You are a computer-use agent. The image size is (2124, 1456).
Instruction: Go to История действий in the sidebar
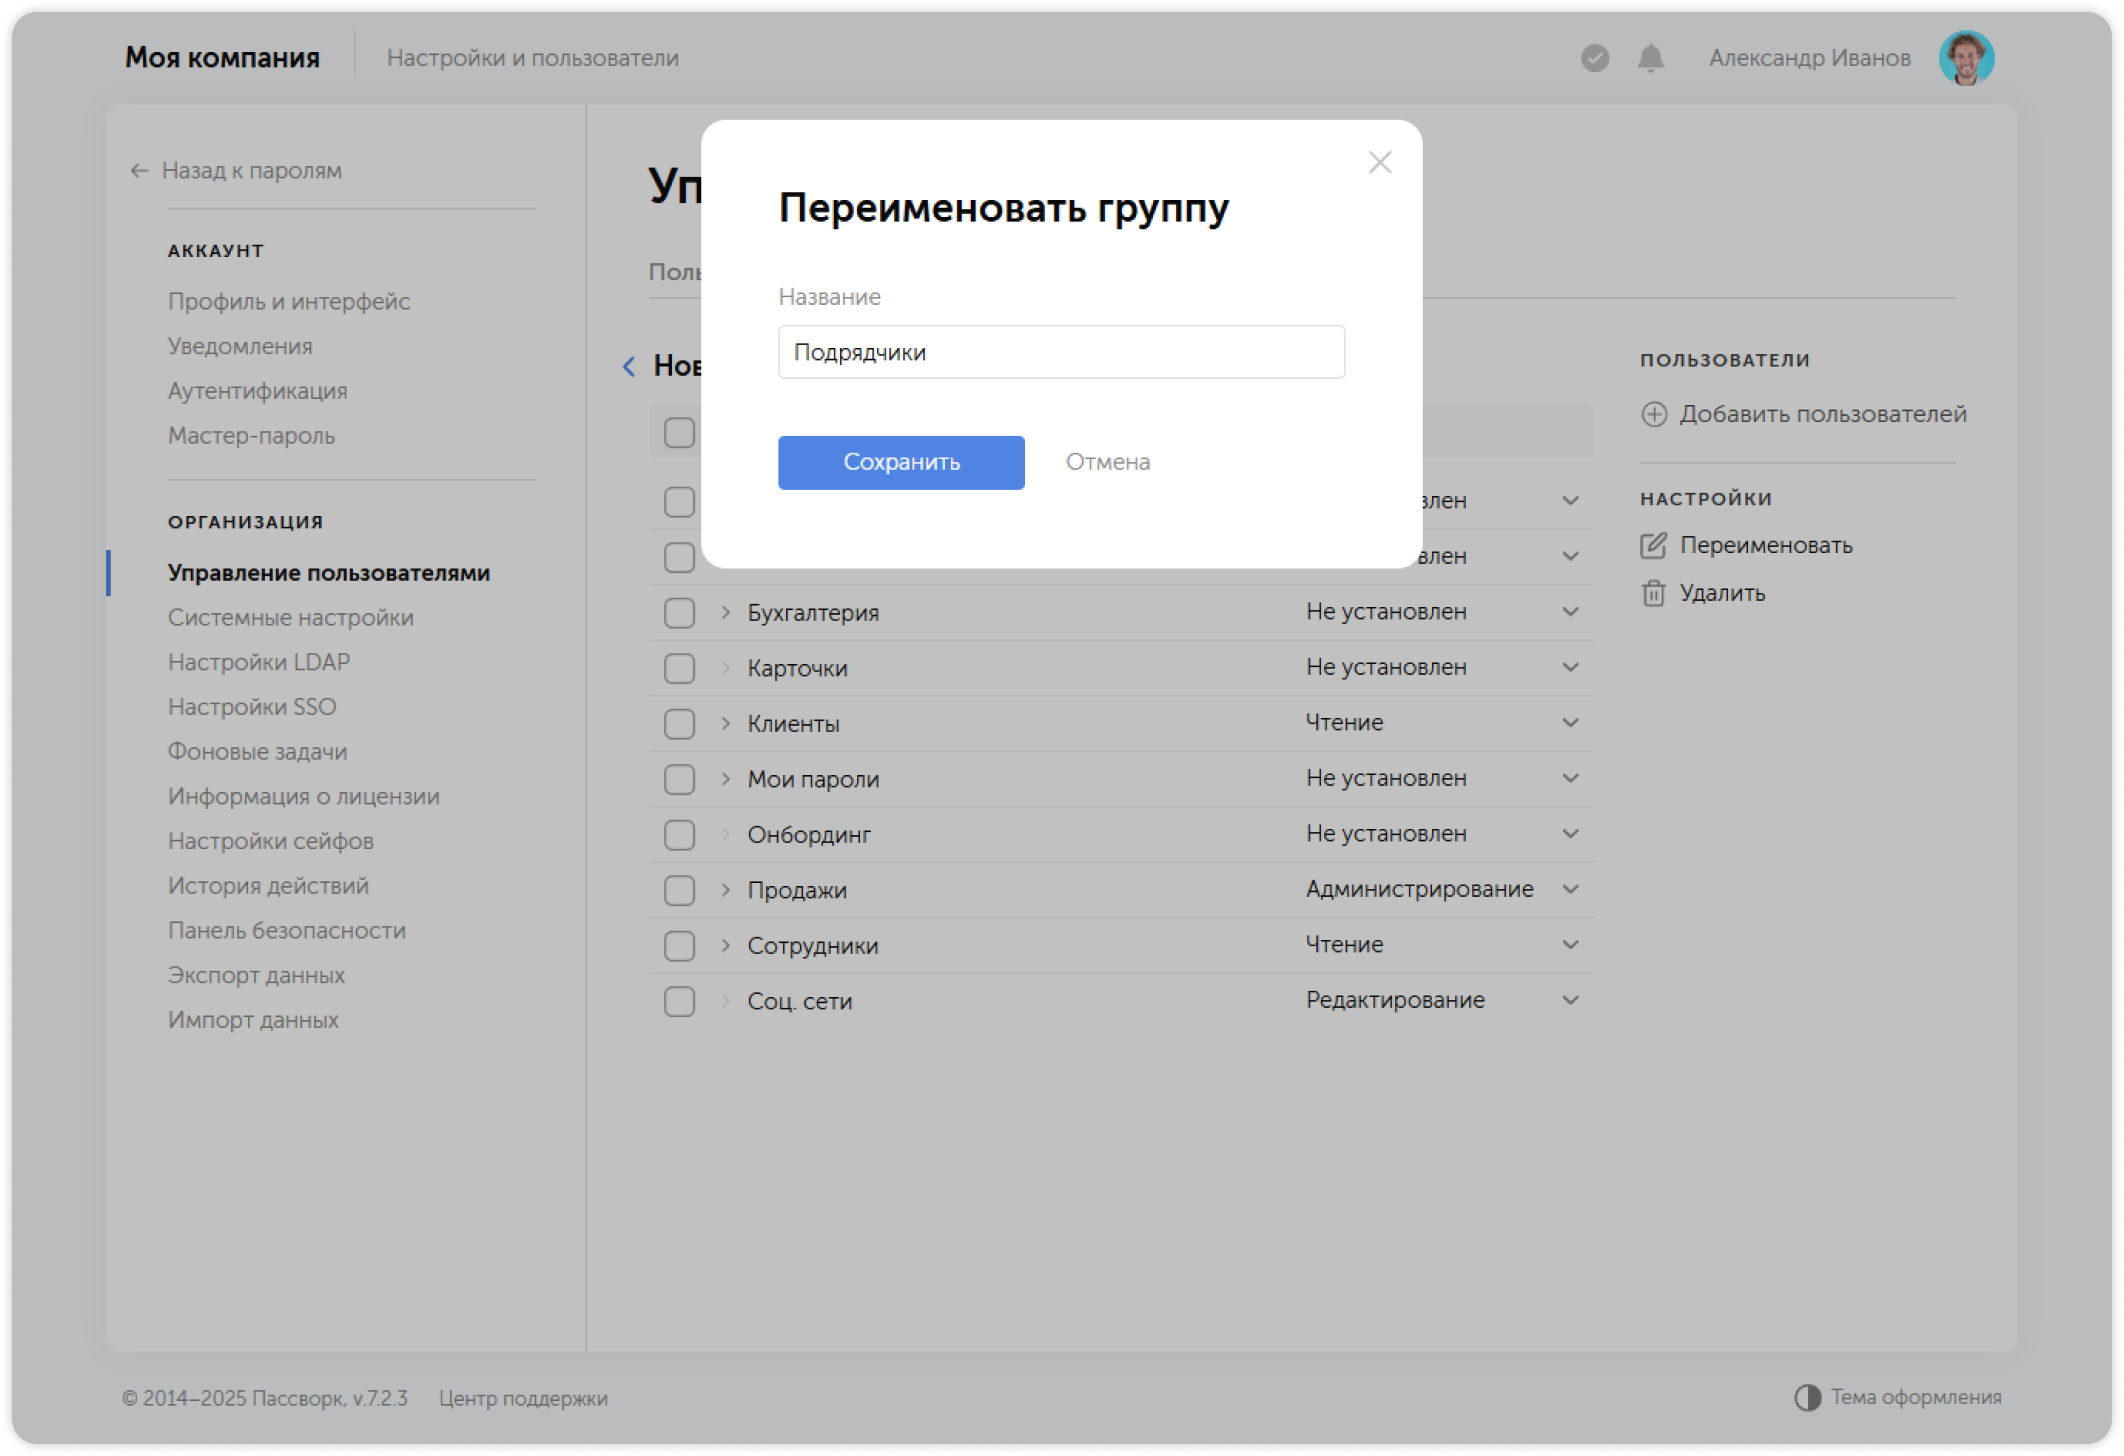(x=268, y=885)
